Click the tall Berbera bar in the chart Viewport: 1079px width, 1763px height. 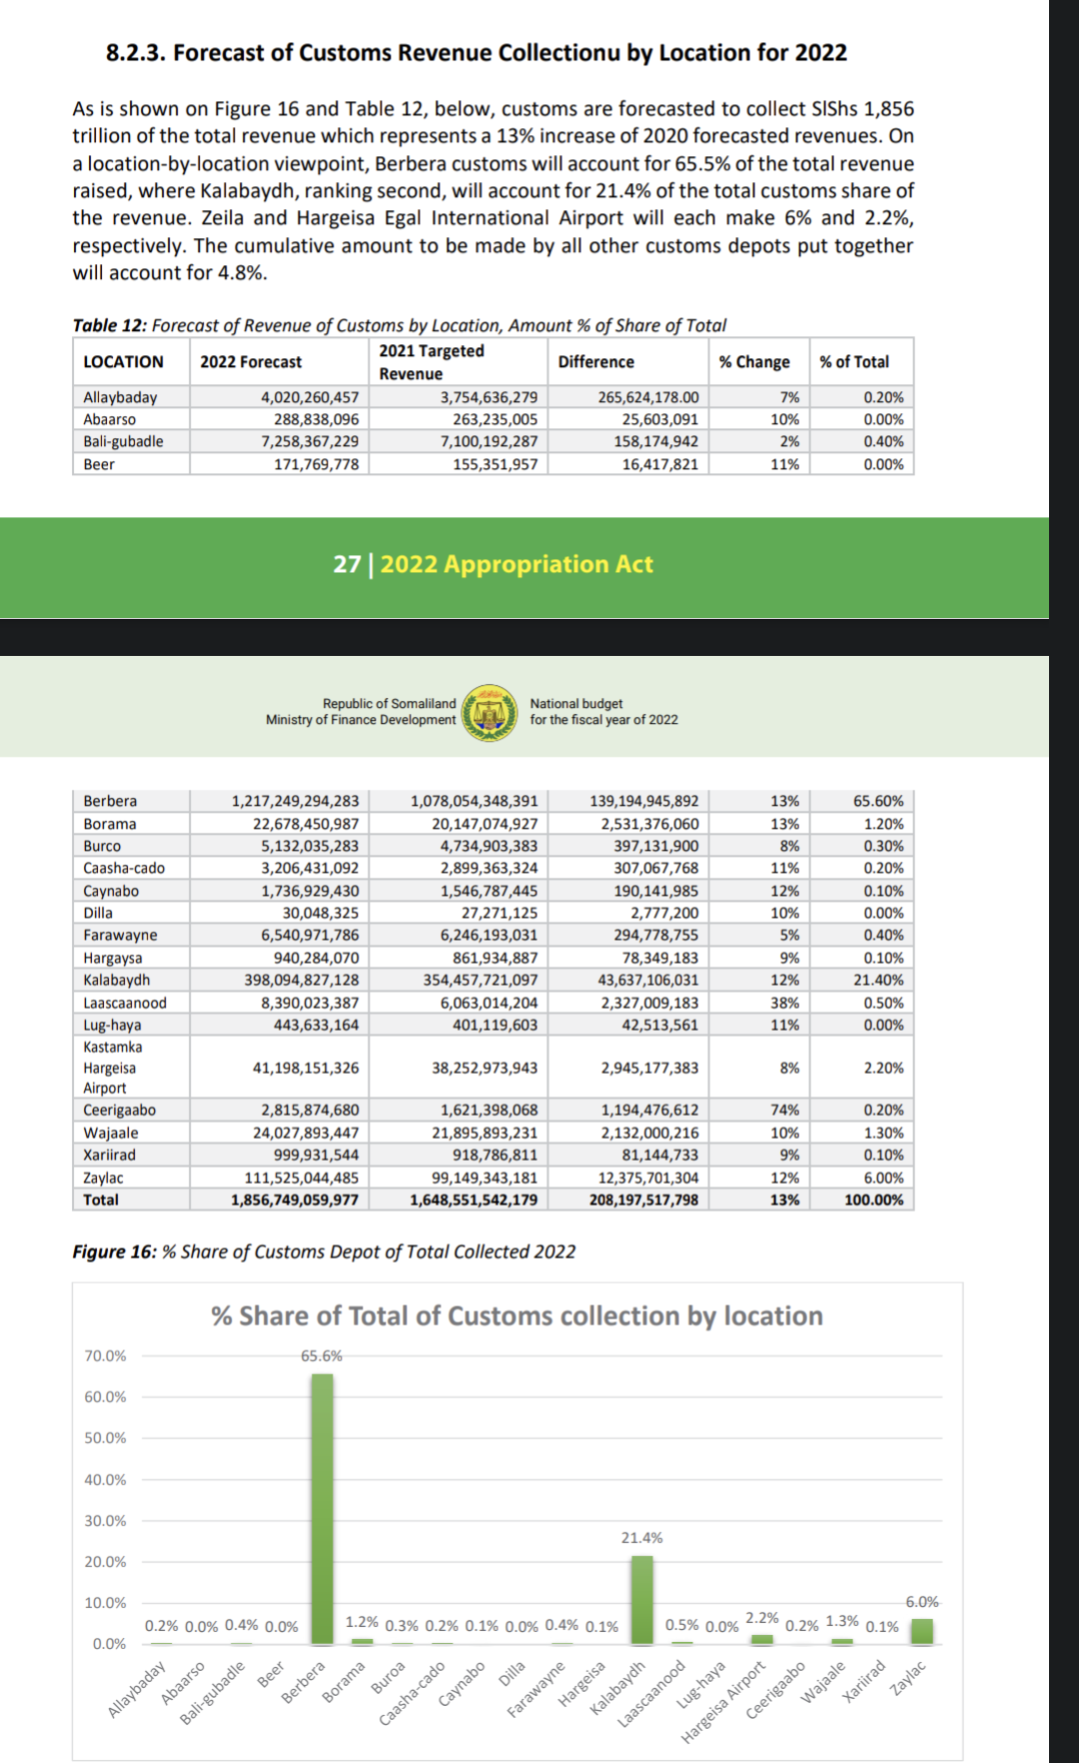tap(322, 1509)
